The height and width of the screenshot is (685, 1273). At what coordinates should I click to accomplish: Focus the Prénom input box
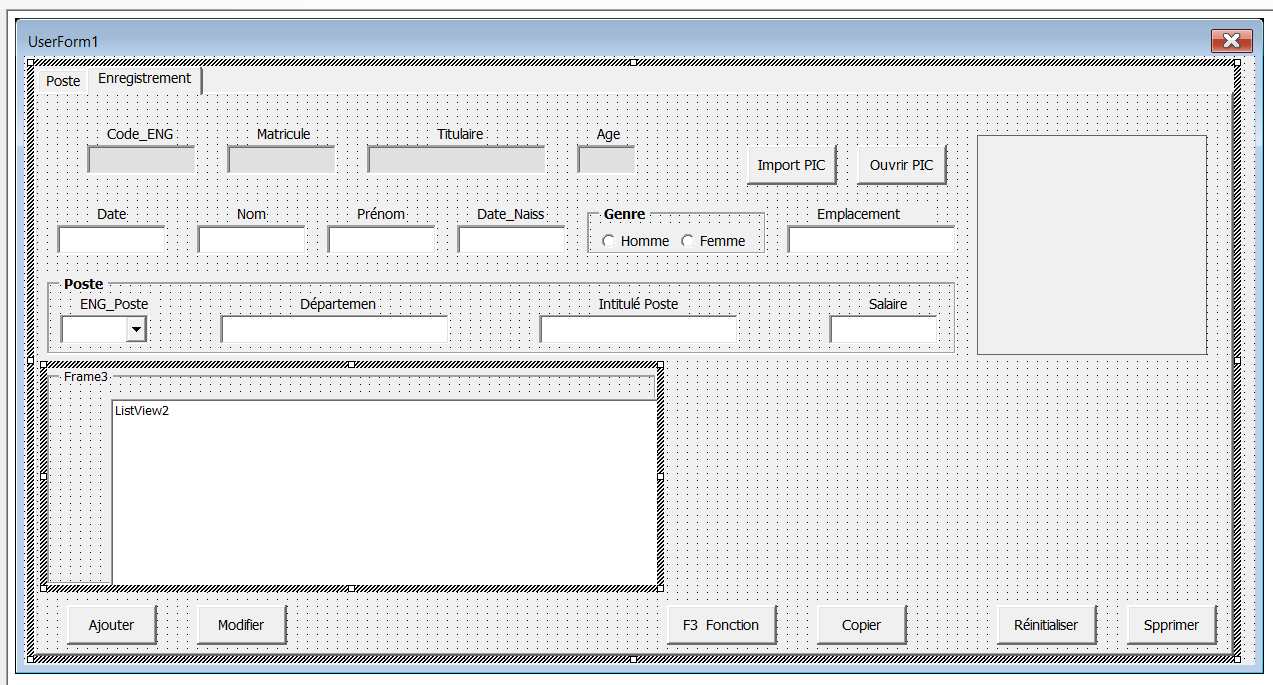pyautogui.click(x=381, y=240)
